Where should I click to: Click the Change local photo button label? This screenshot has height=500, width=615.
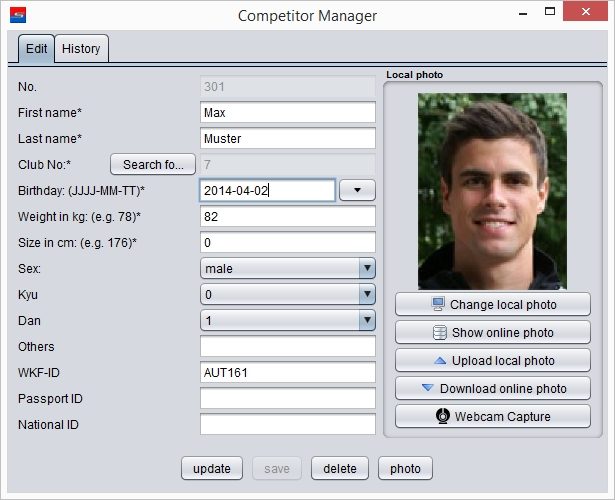[503, 305]
